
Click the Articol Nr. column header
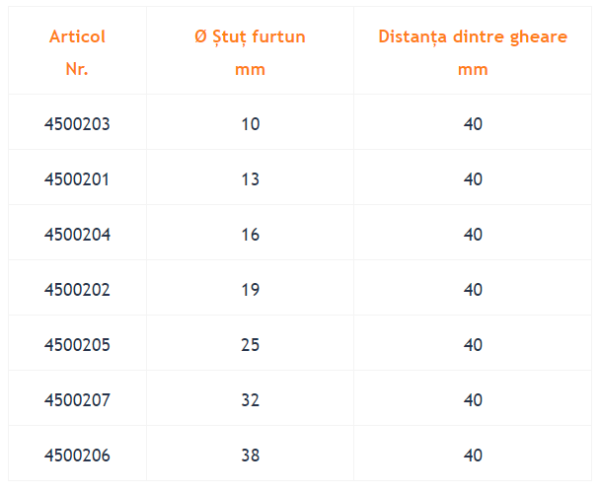(77, 53)
